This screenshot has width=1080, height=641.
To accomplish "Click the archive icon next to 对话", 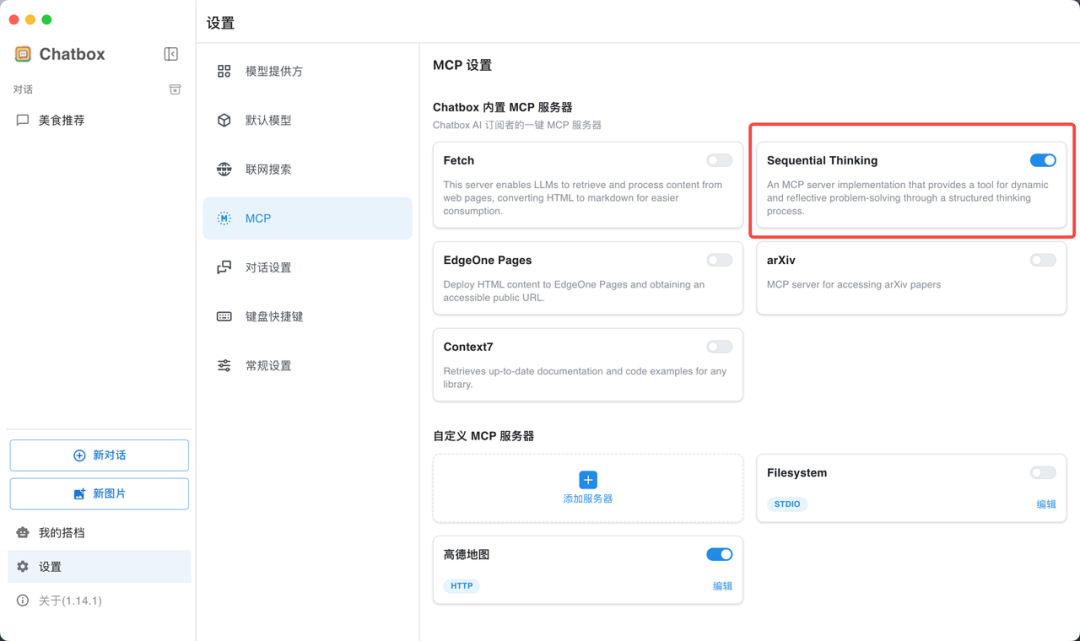I will [x=175, y=89].
